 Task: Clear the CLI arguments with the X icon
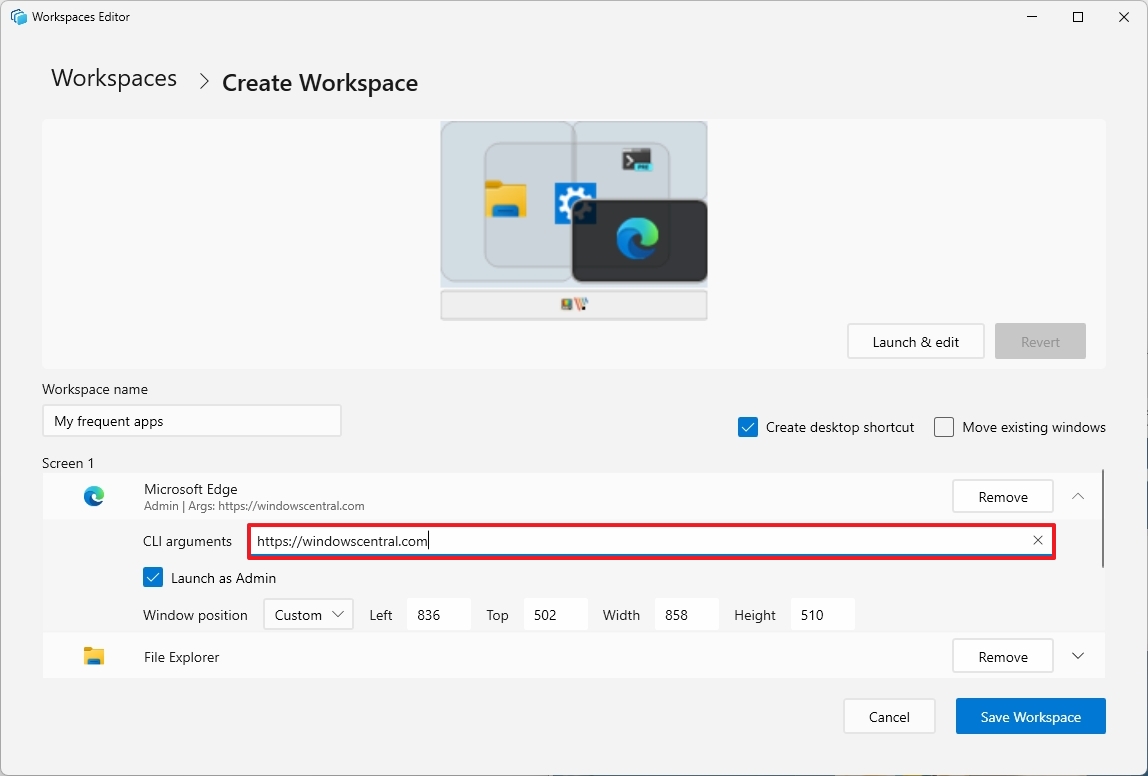tap(1038, 540)
